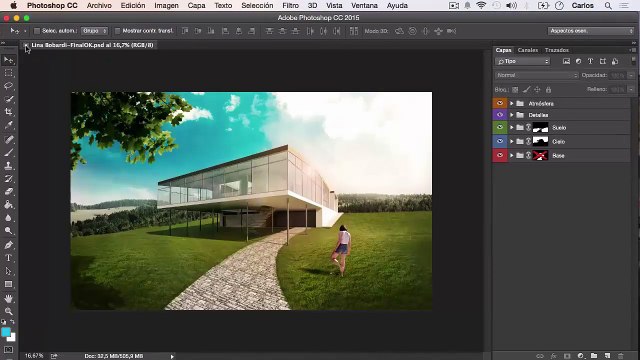Select the Hand tool
The height and width of the screenshot is (360, 640).
(9, 298)
